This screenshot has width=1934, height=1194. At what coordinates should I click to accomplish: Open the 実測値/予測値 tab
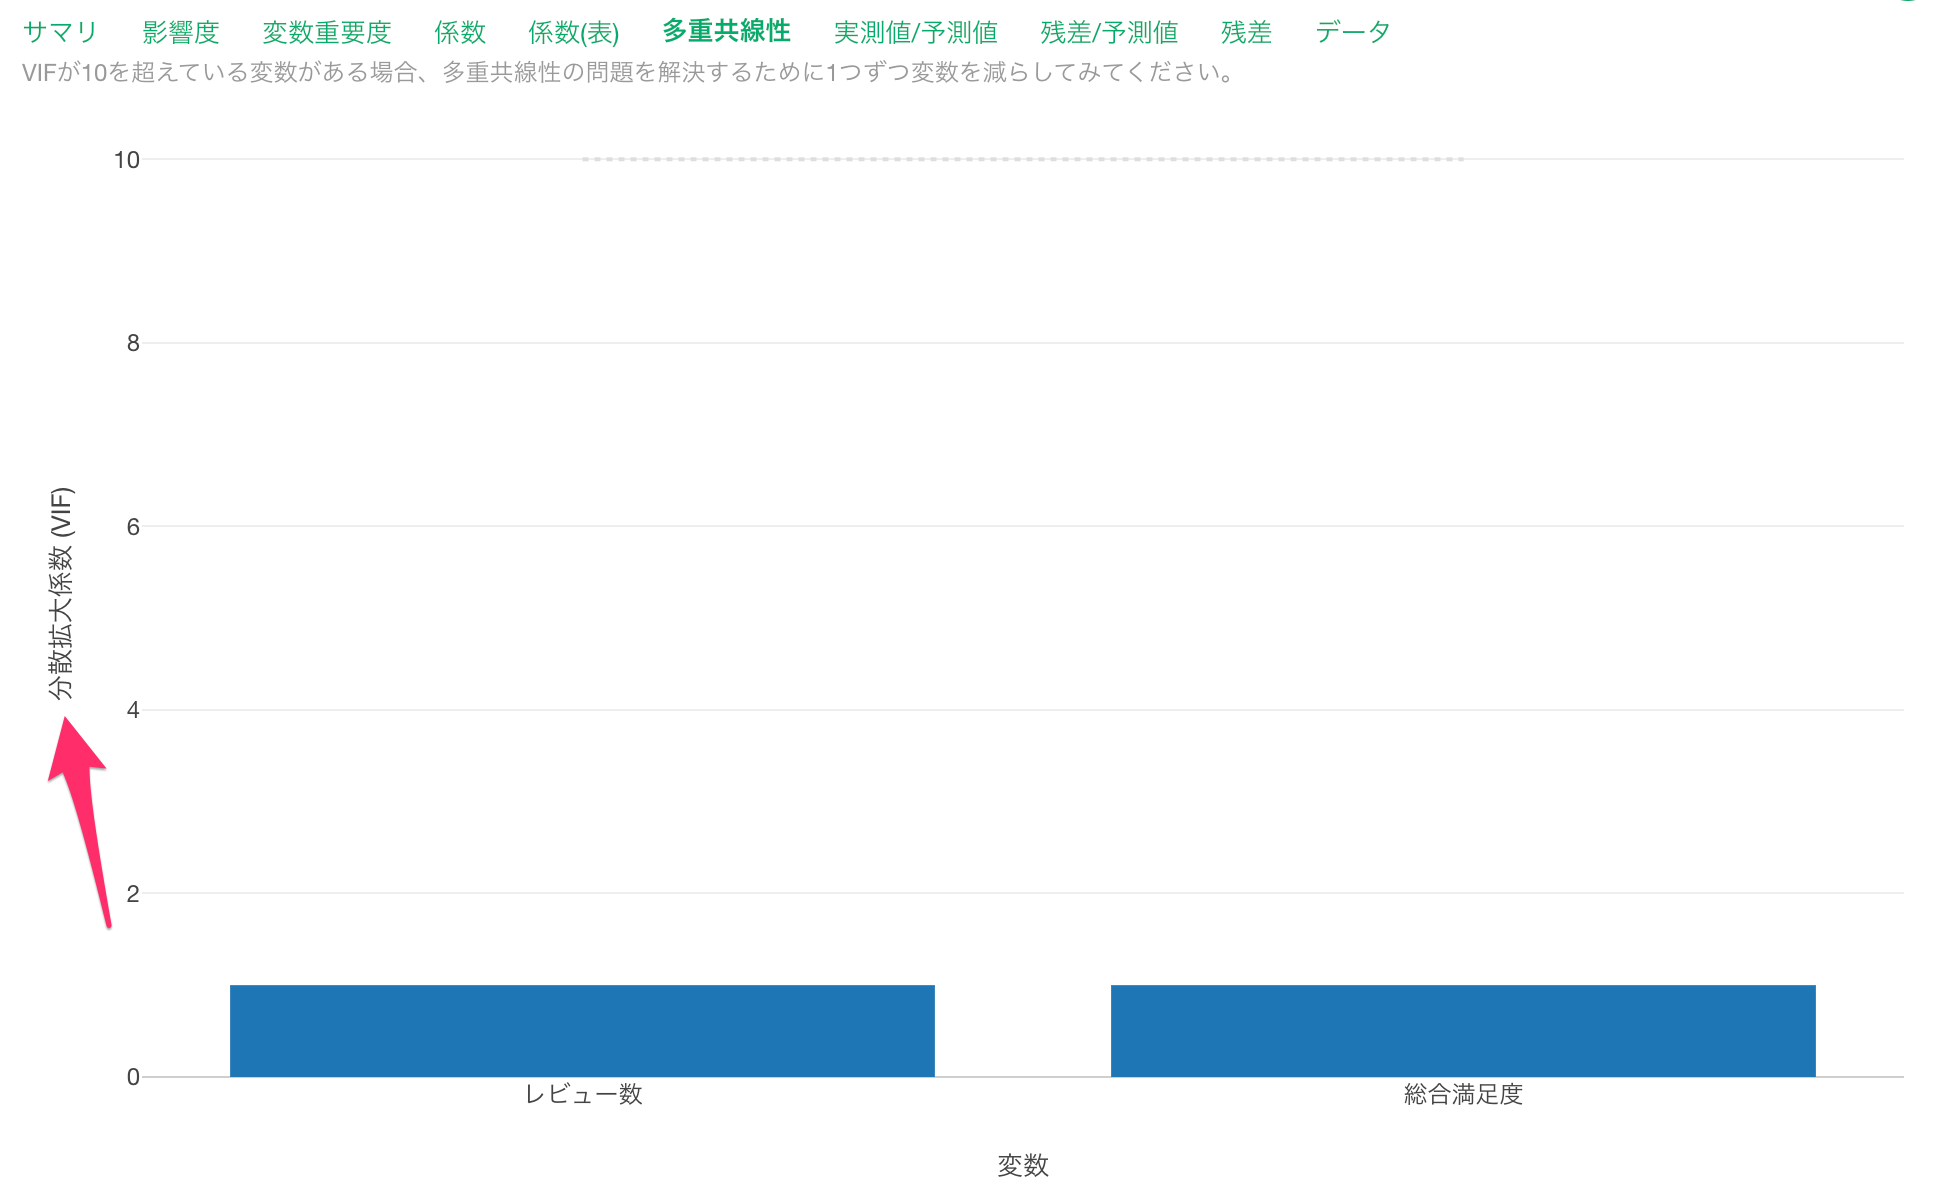(x=916, y=33)
